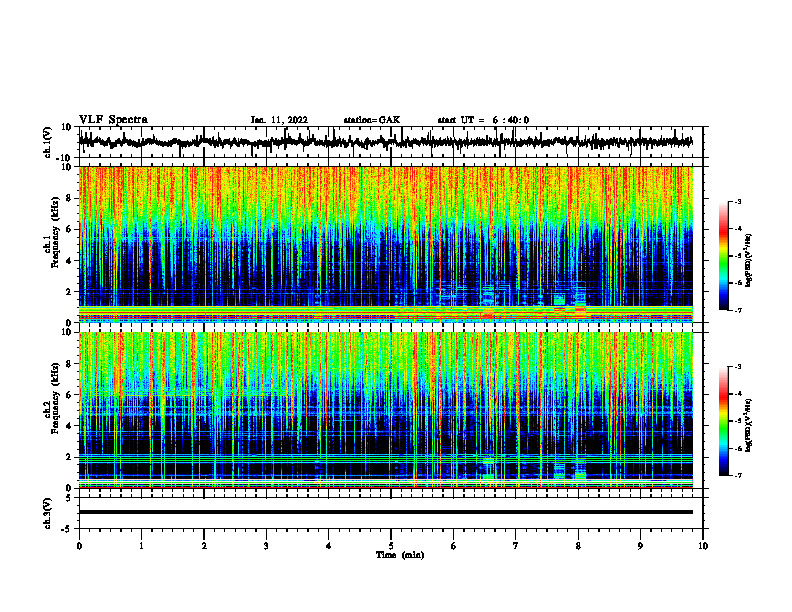792x612 pixels.
Task: Click the "6" kHz tick on ch.1 spectrogram
Action: pos(69,229)
